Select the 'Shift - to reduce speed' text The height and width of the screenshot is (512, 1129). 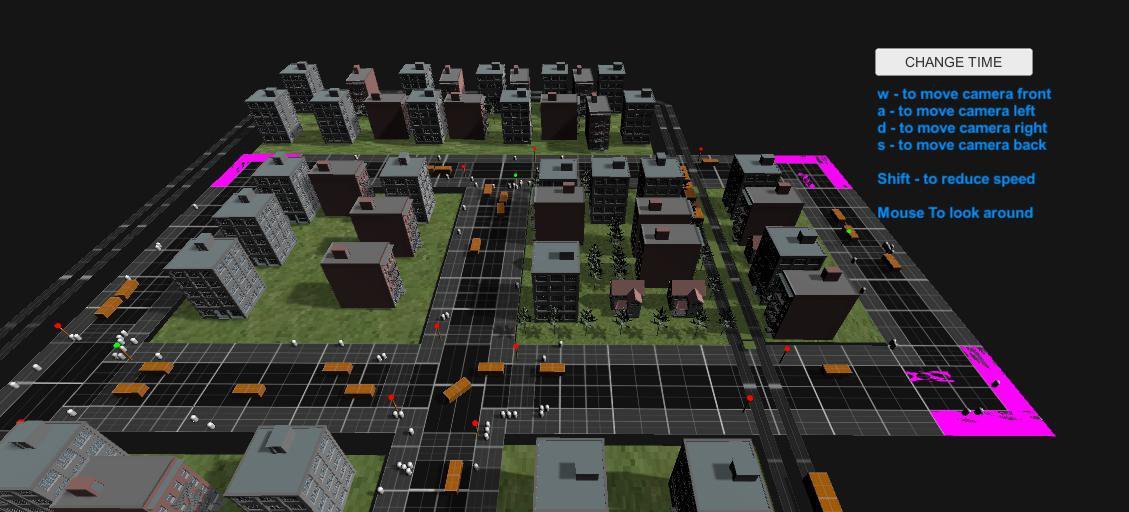tap(955, 179)
